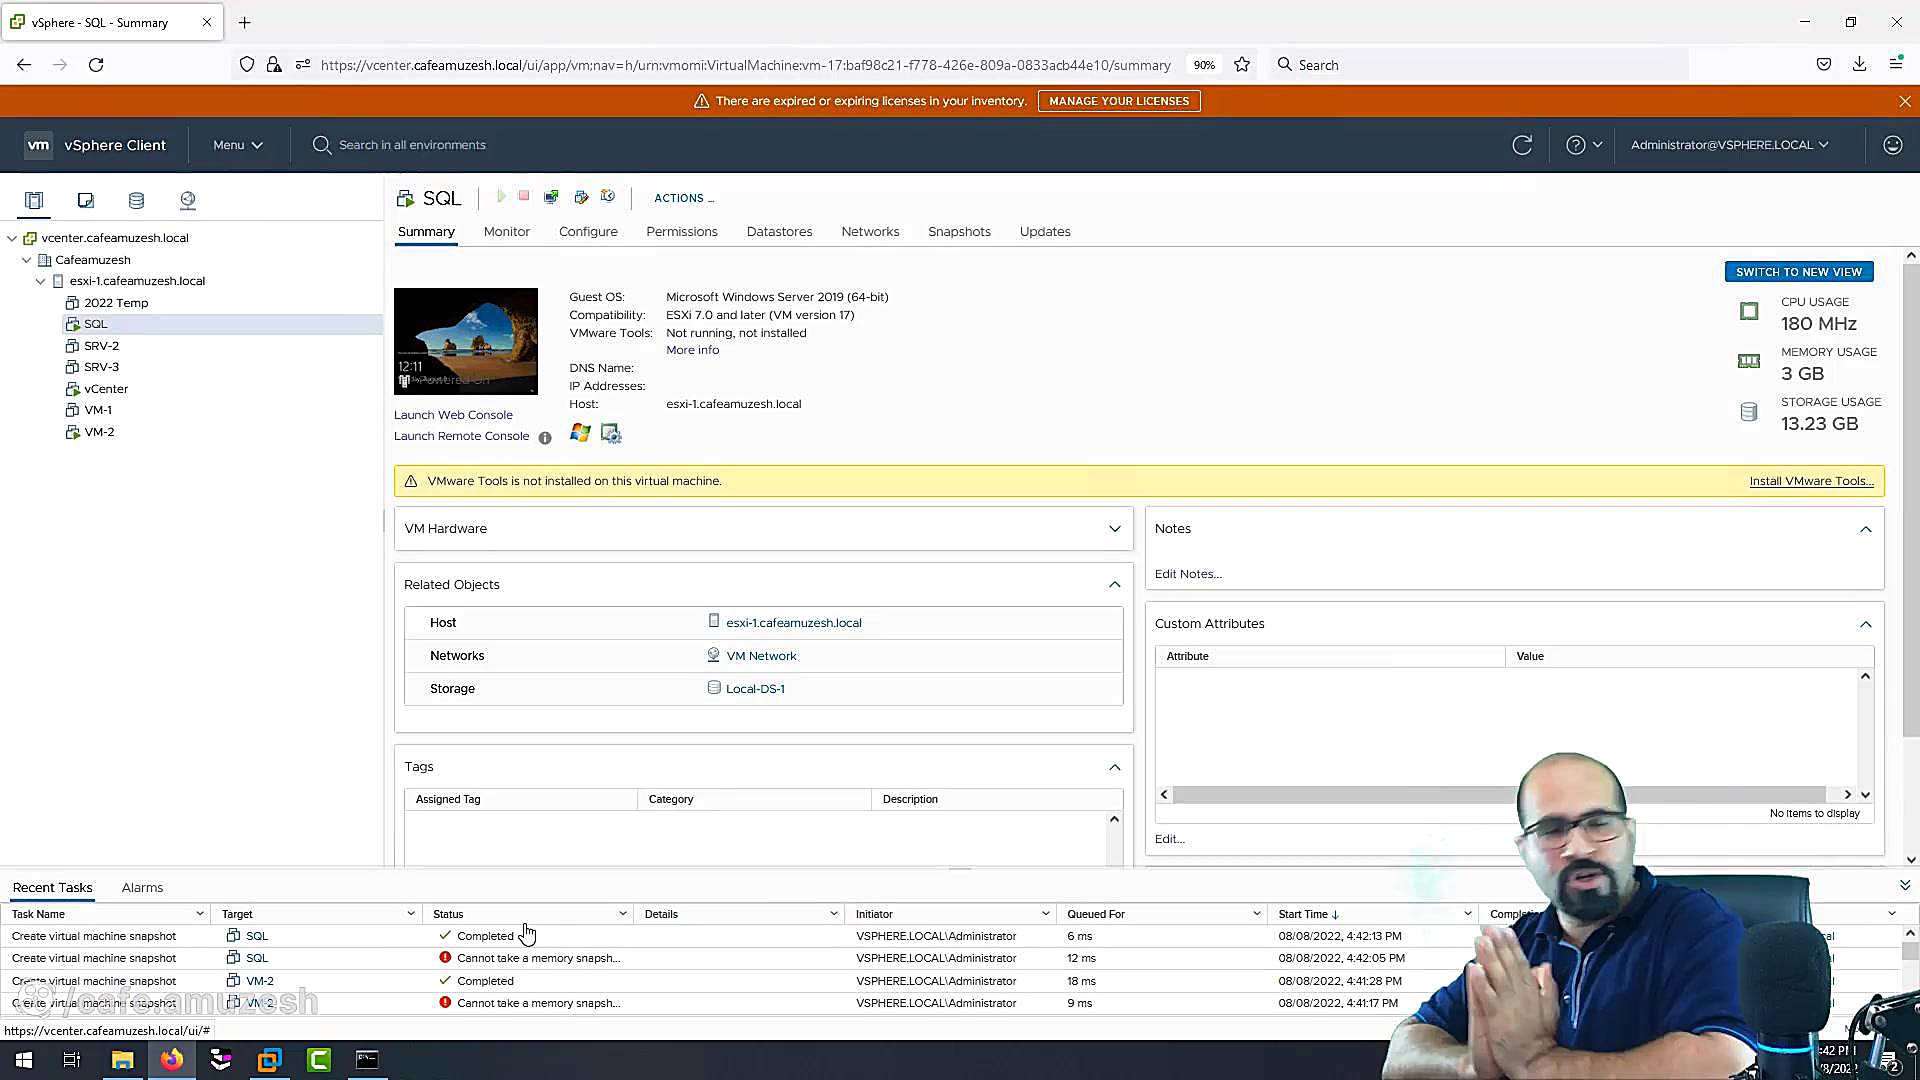
Task: Click the vSphere Client vm logo
Action: coord(38,145)
